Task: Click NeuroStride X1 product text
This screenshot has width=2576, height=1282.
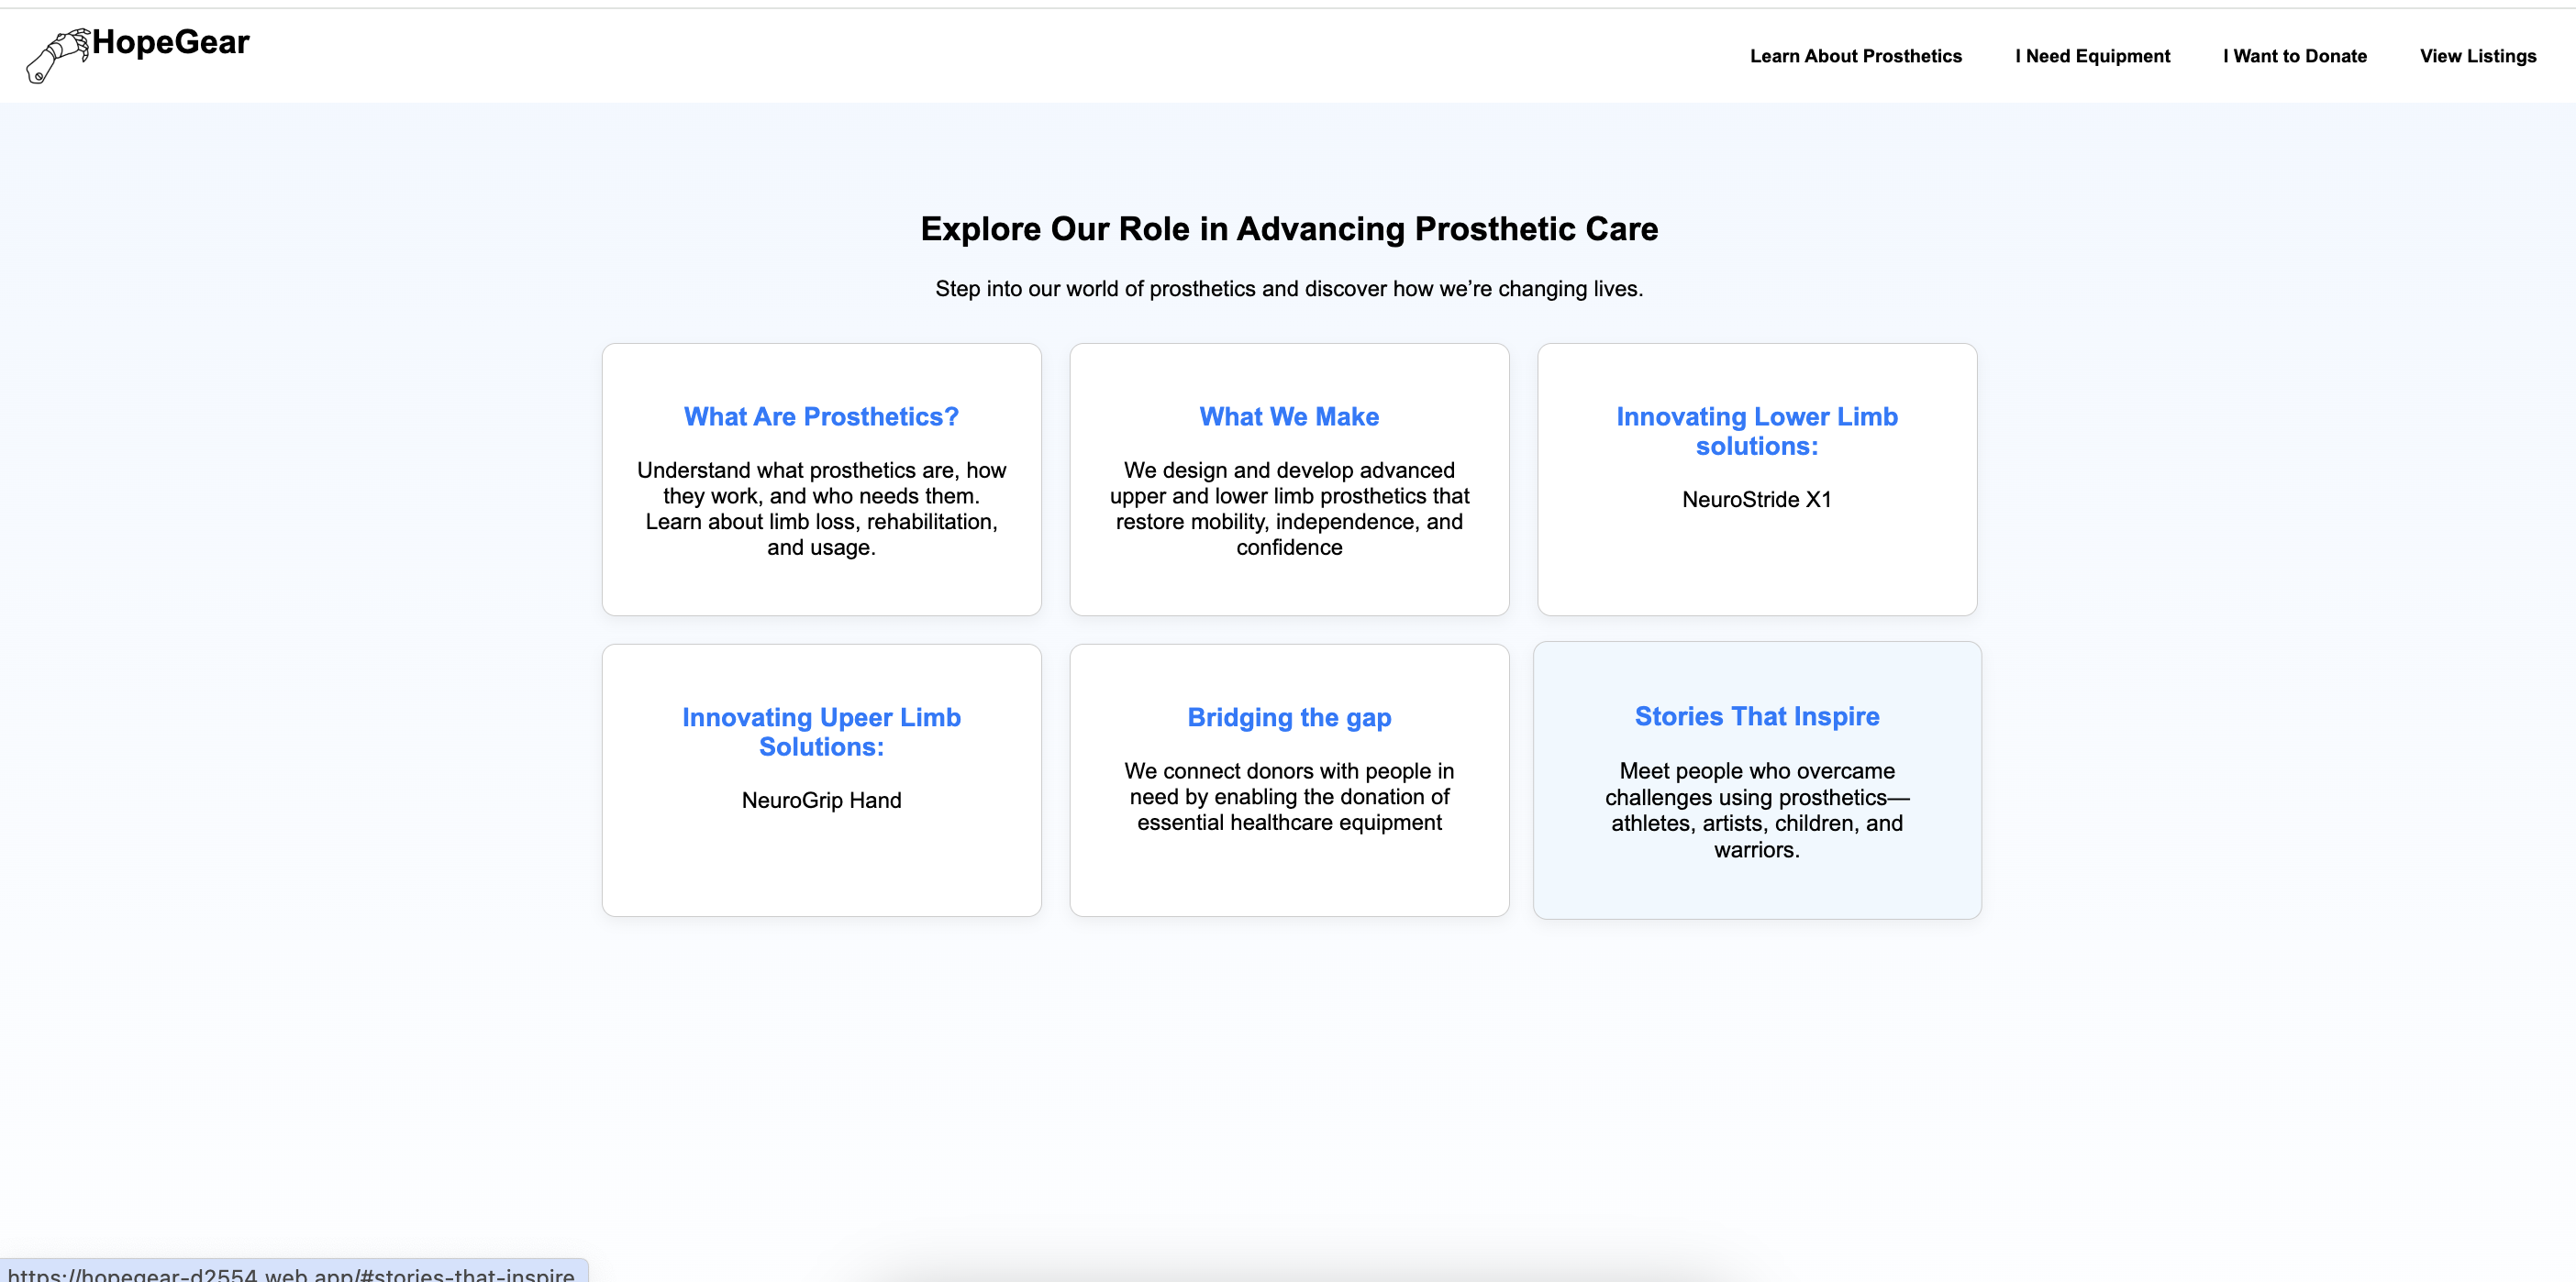Action: 1756,499
